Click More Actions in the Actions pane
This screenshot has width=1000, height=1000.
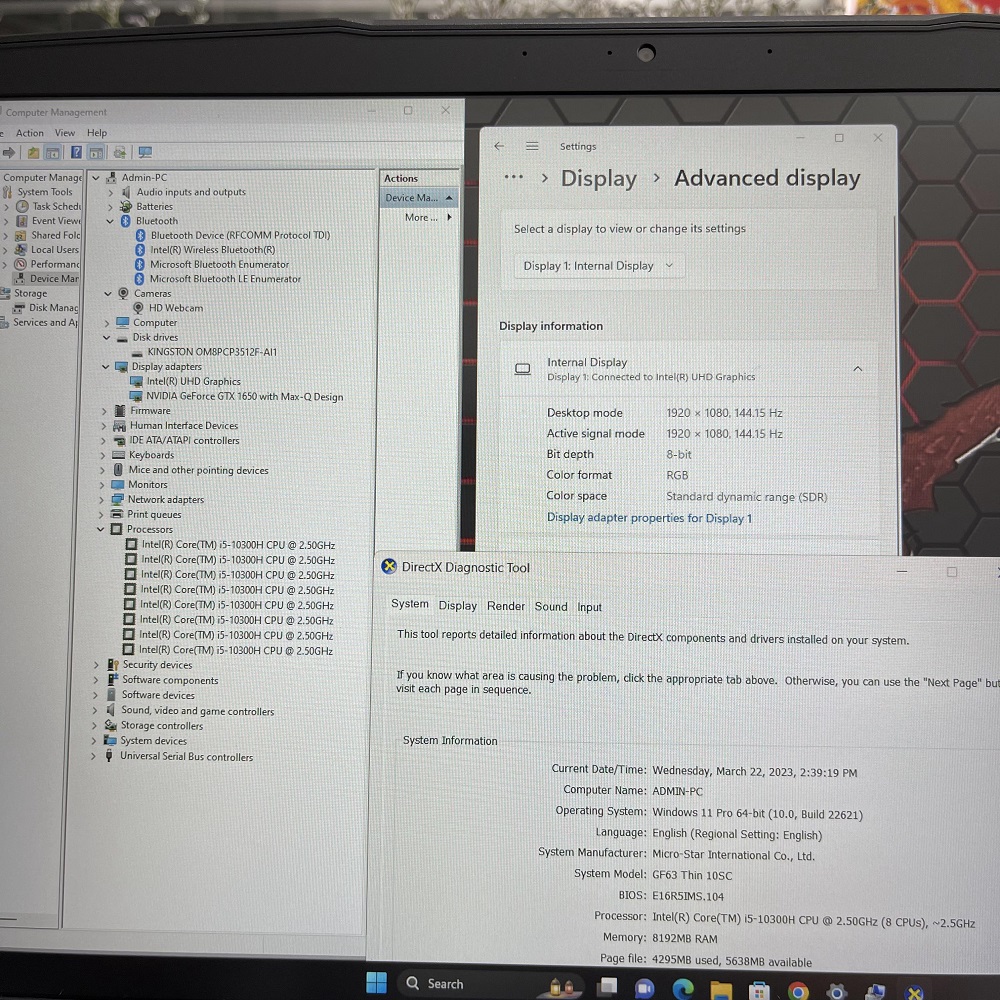click(421, 217)
